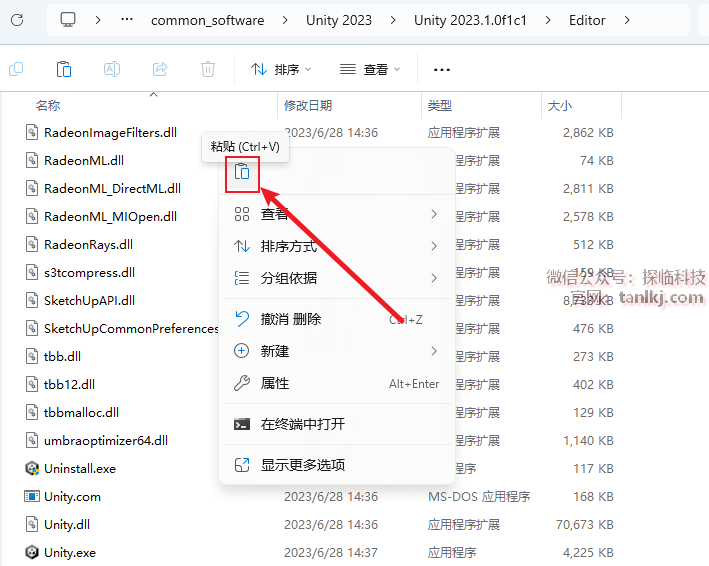Sort by 修改日期 column header
The image size is (709, 566).
pos(308,106)
